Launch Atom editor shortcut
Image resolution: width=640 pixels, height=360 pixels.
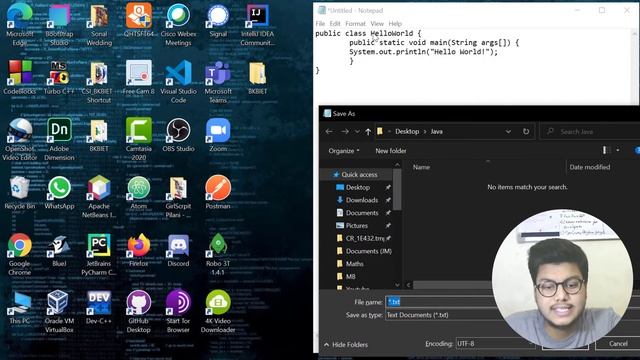click(139, 193)
